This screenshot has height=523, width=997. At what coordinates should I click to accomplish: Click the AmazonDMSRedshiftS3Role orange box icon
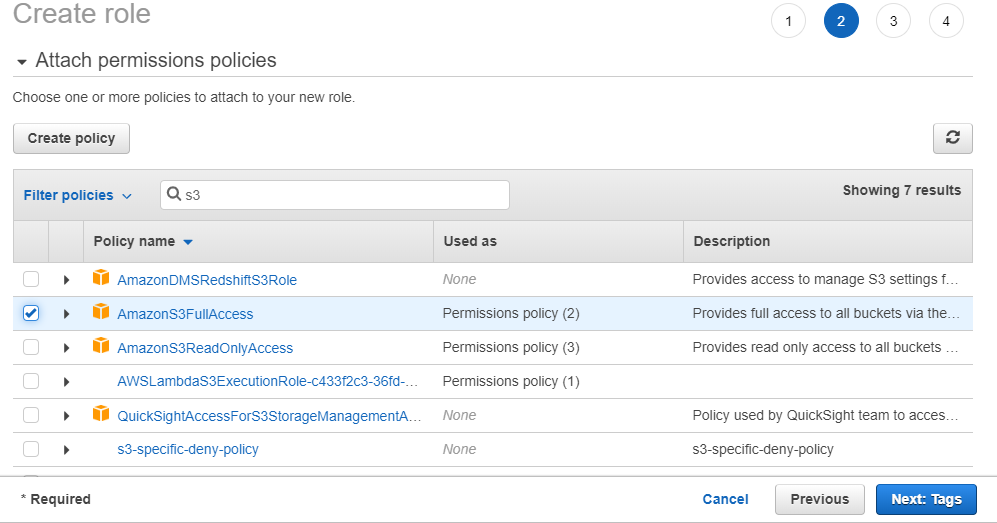(x=101, y=278)
